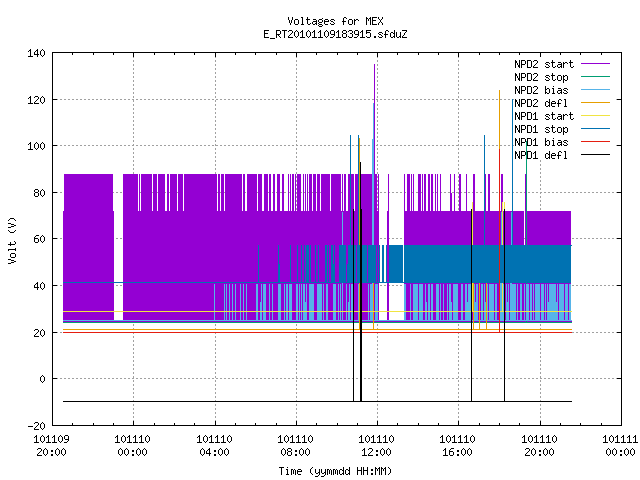Click the orange NPD2 defl legend line
The width and height of the screenshot is (640, 480).
click(x=596, y=102)
